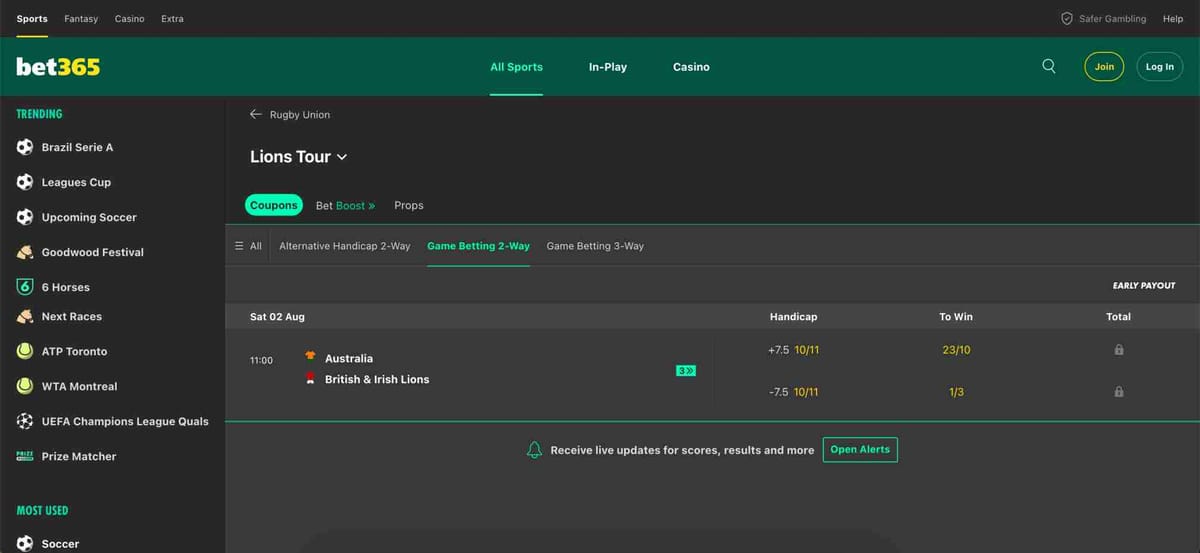Click soccer ball icon next to Brazil Serie A
The image size is (1200, 553).
pyautogui.click(x=25, y=147)
